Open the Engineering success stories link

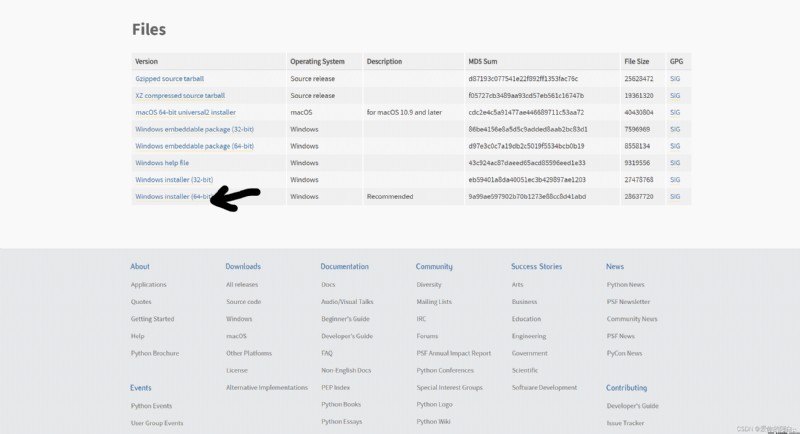pyautogui.click(x=529, y=336)
